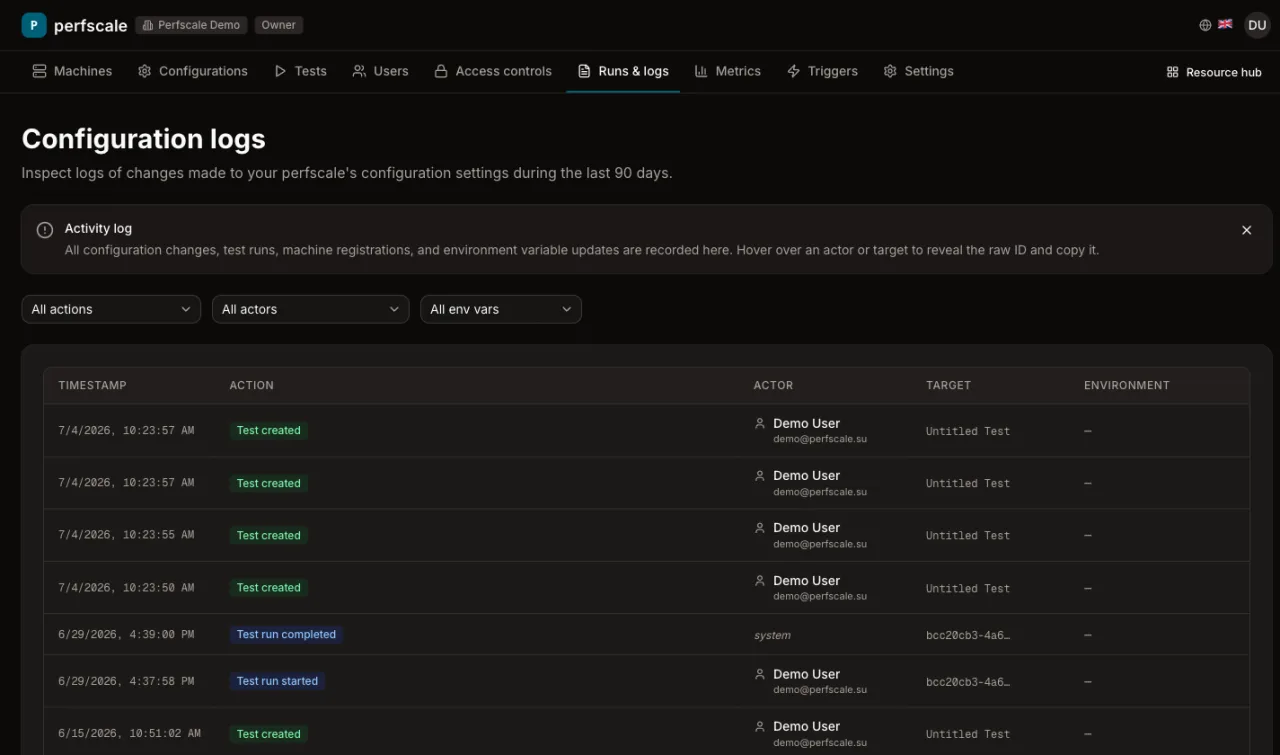Screen dimensions: 1280x755
Task: Click the ACTION column header
Action: coord(252,385)
